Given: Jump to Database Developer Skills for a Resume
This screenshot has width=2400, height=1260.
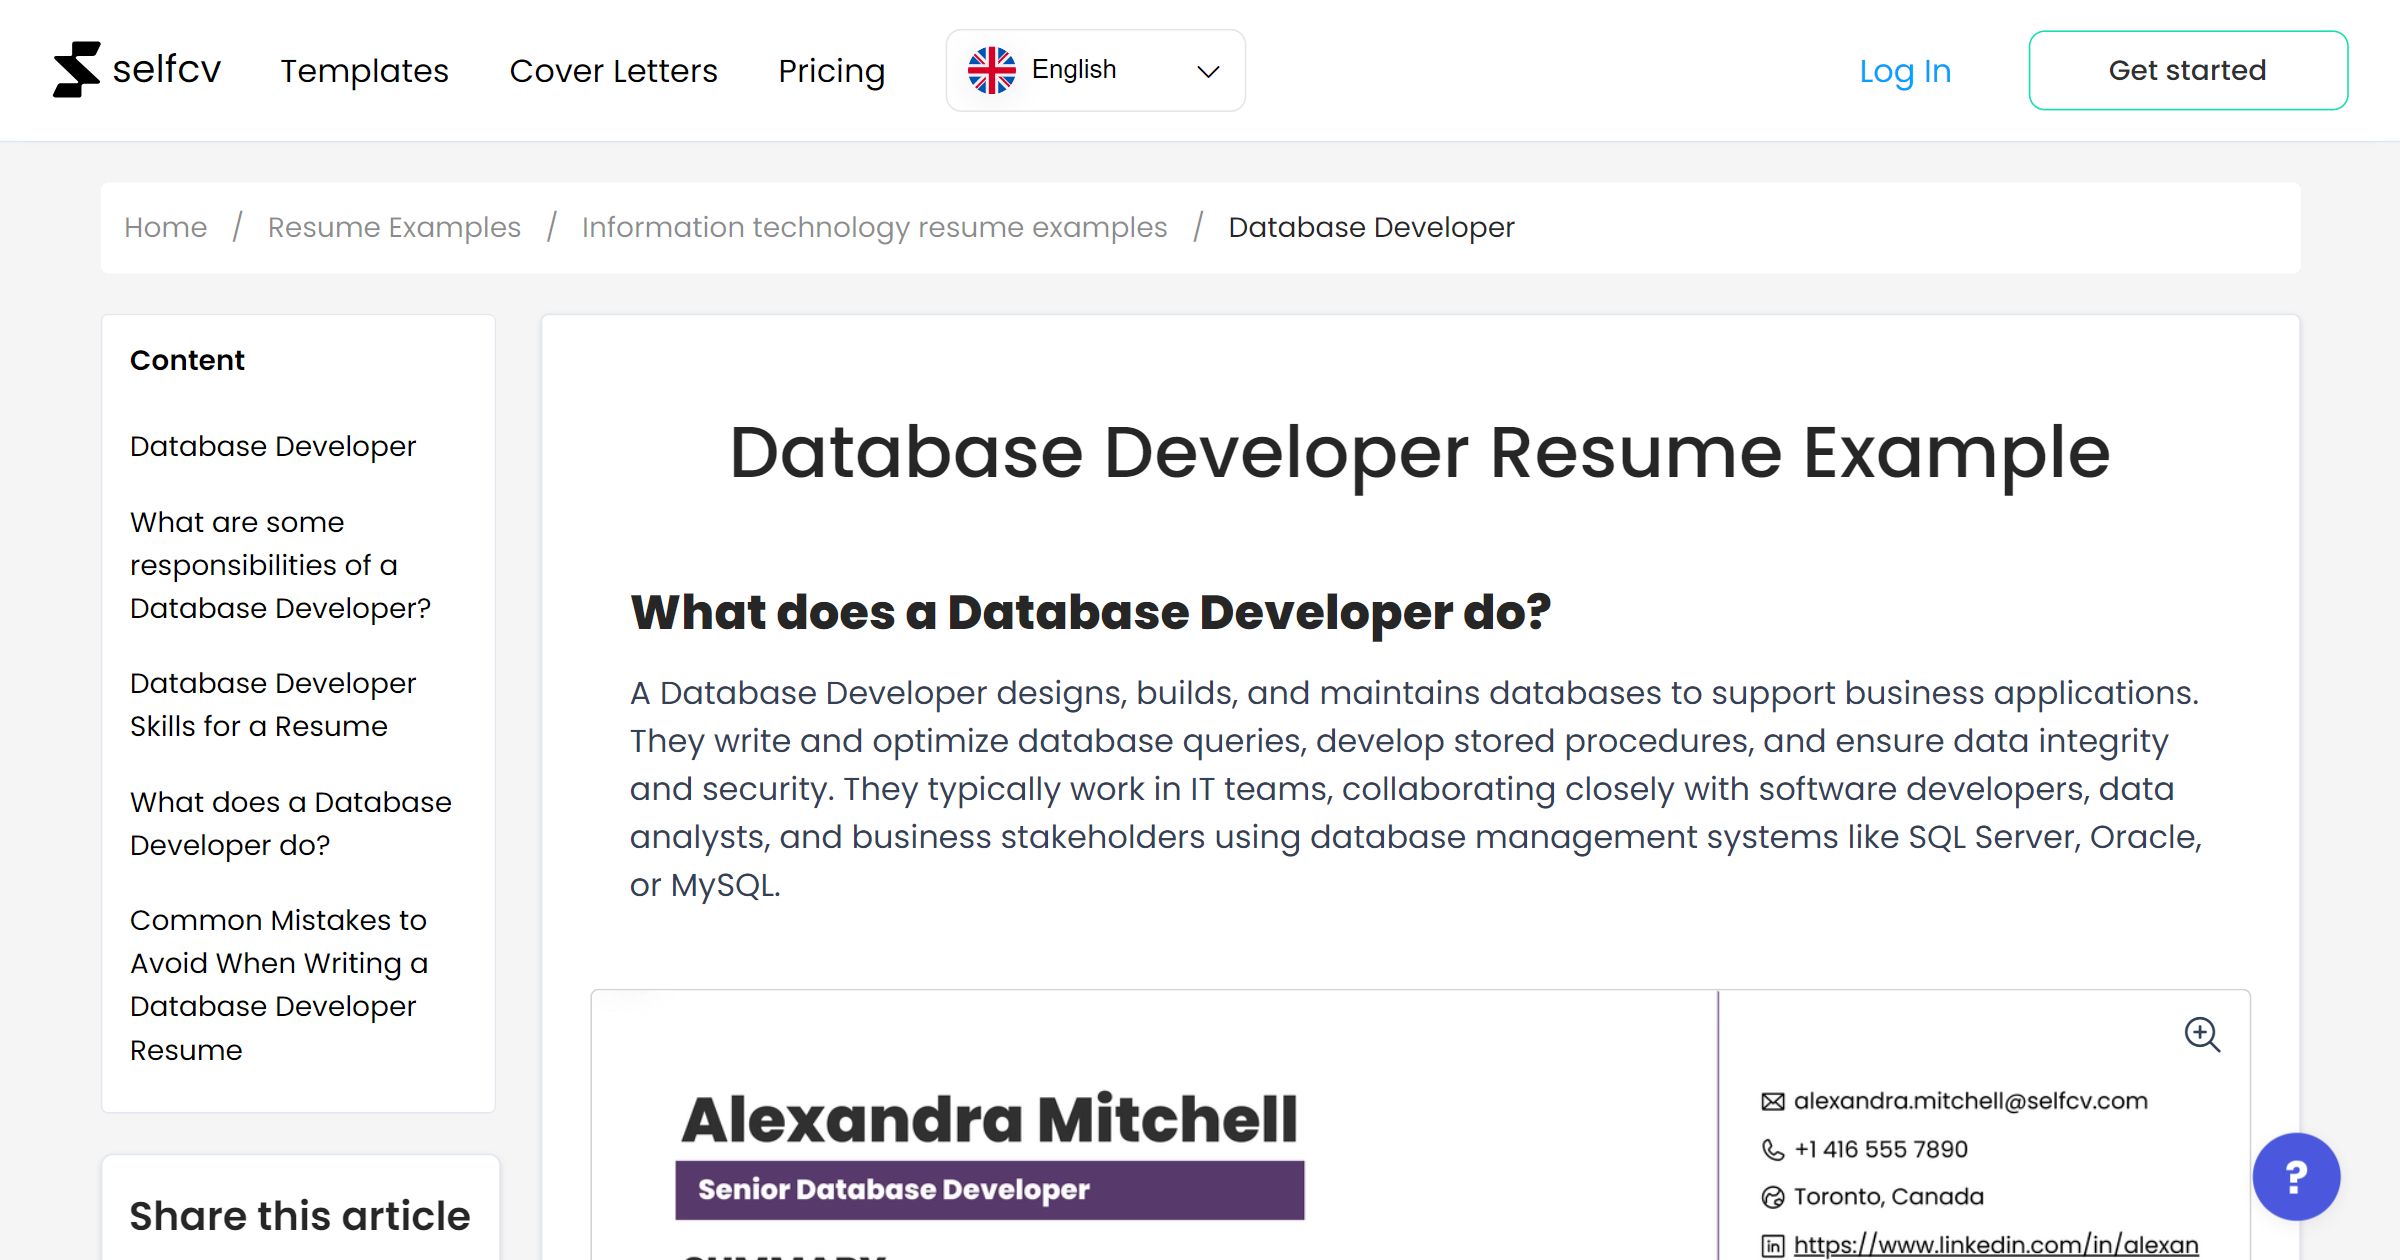Looking at the screenshot, I should (x=272, y=704).
